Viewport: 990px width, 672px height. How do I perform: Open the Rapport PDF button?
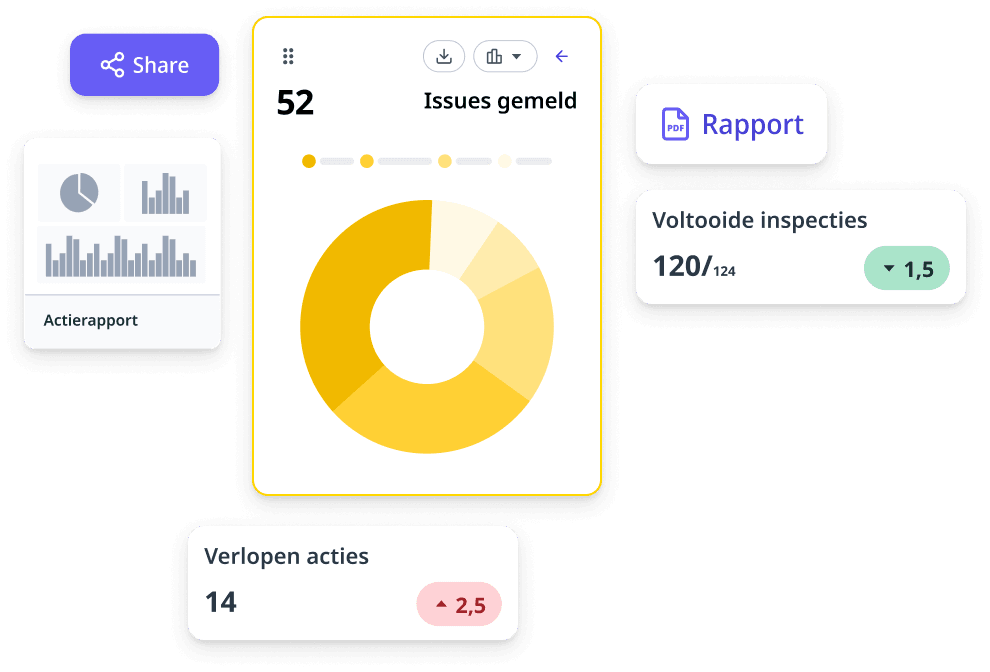coord(731,124)
